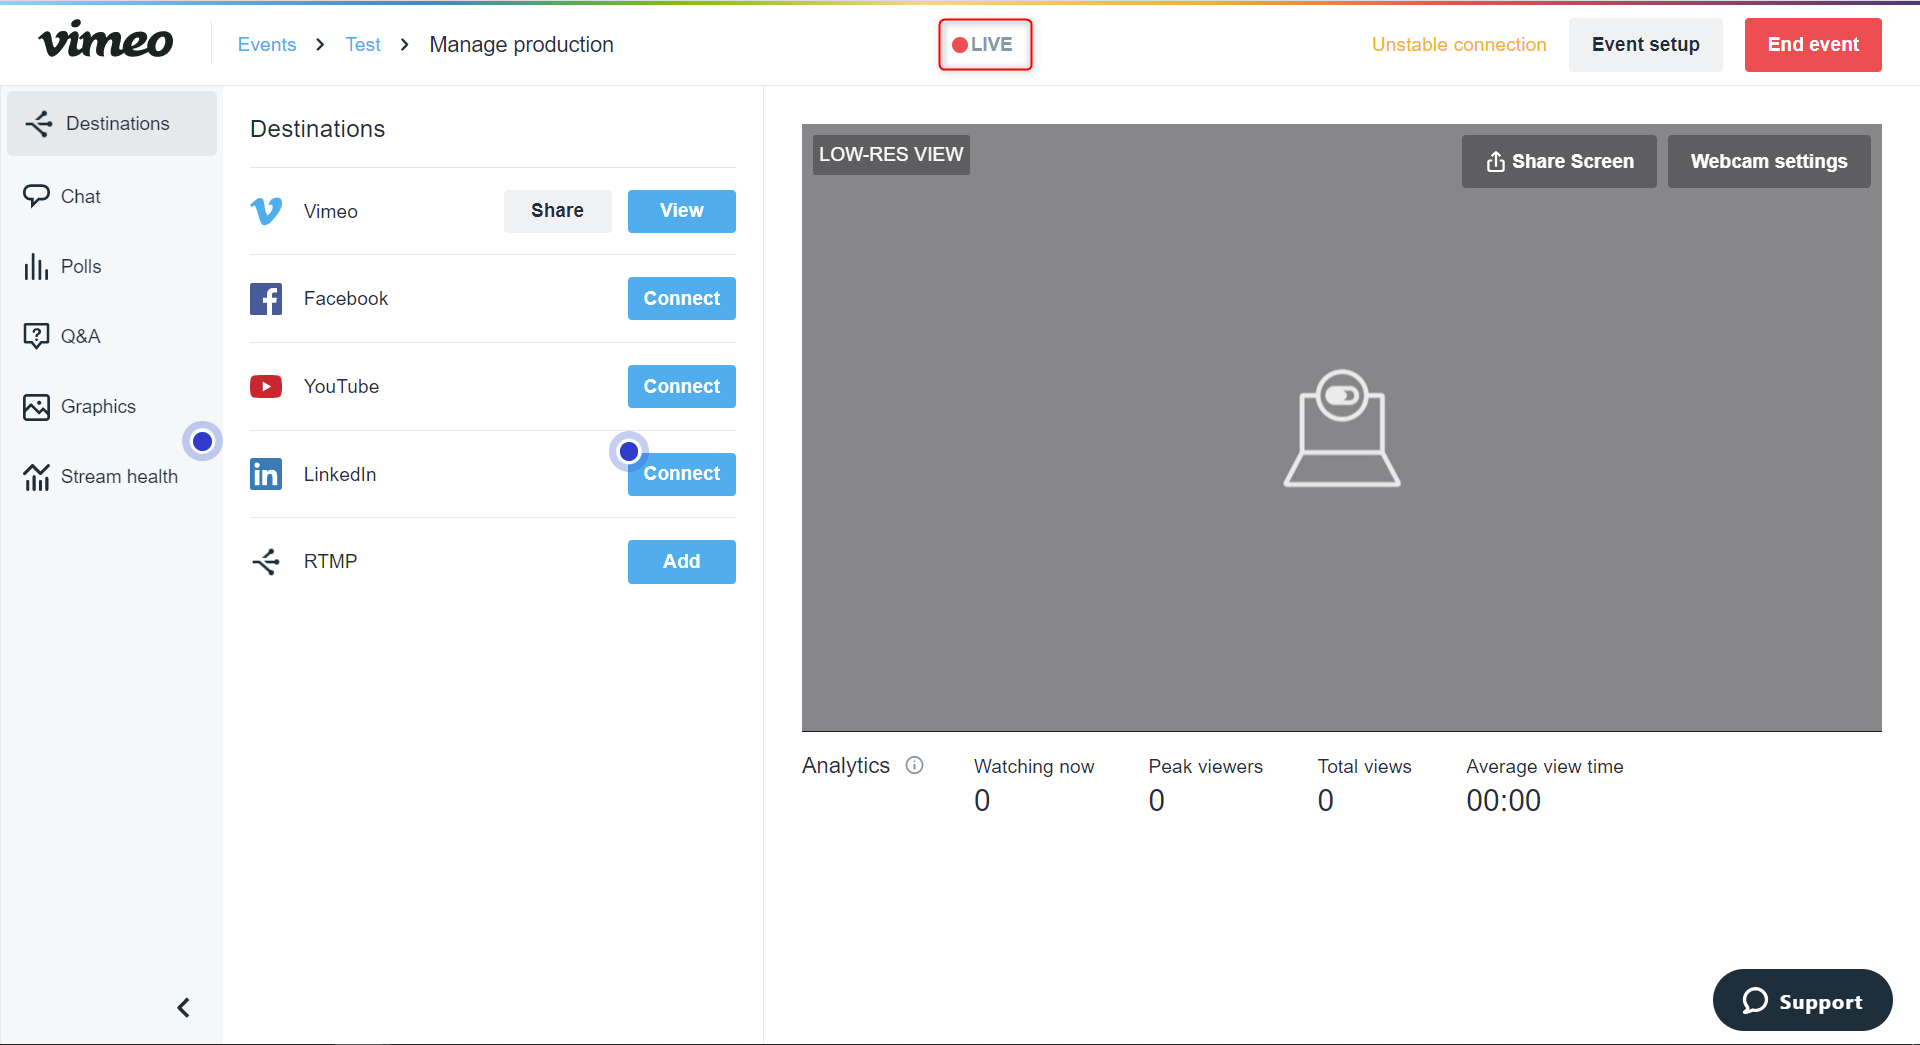The width and height of the screenshot is (1920, 1045).
Task: Open Webcam settings
Action: click(1769, 162)
